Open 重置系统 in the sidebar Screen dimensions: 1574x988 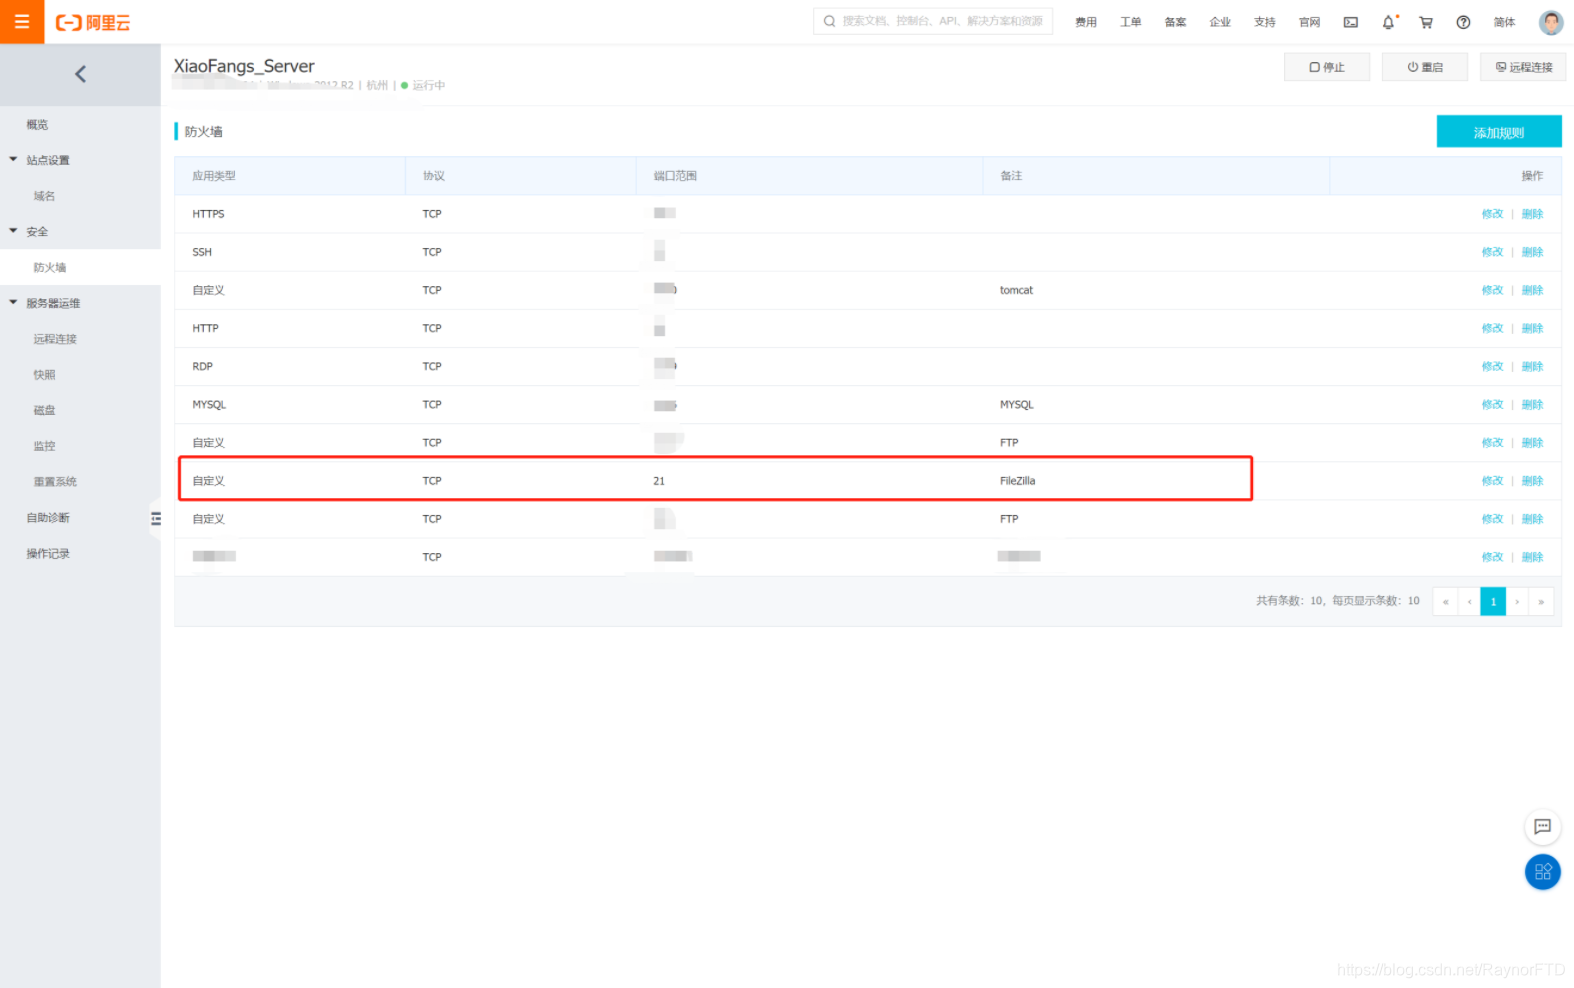click(x=55, y=482)
